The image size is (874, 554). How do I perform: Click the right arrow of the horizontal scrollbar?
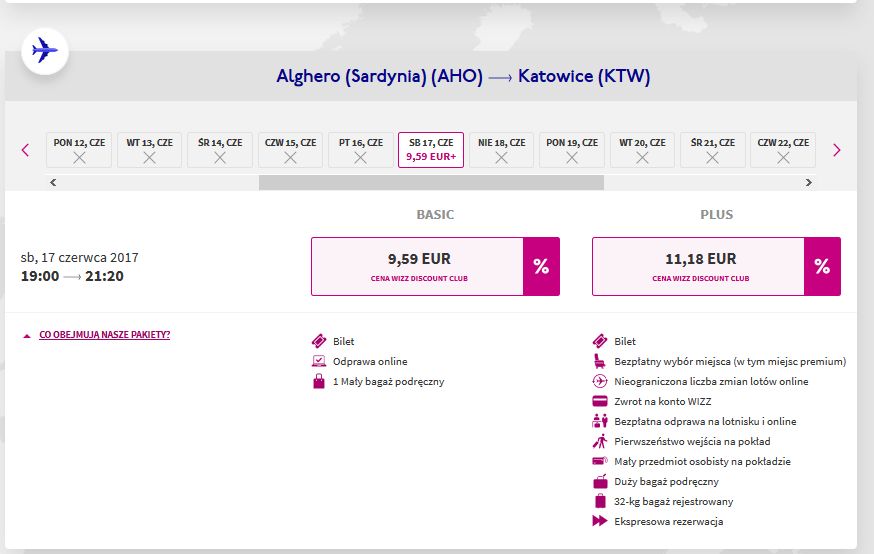(808, 182)
